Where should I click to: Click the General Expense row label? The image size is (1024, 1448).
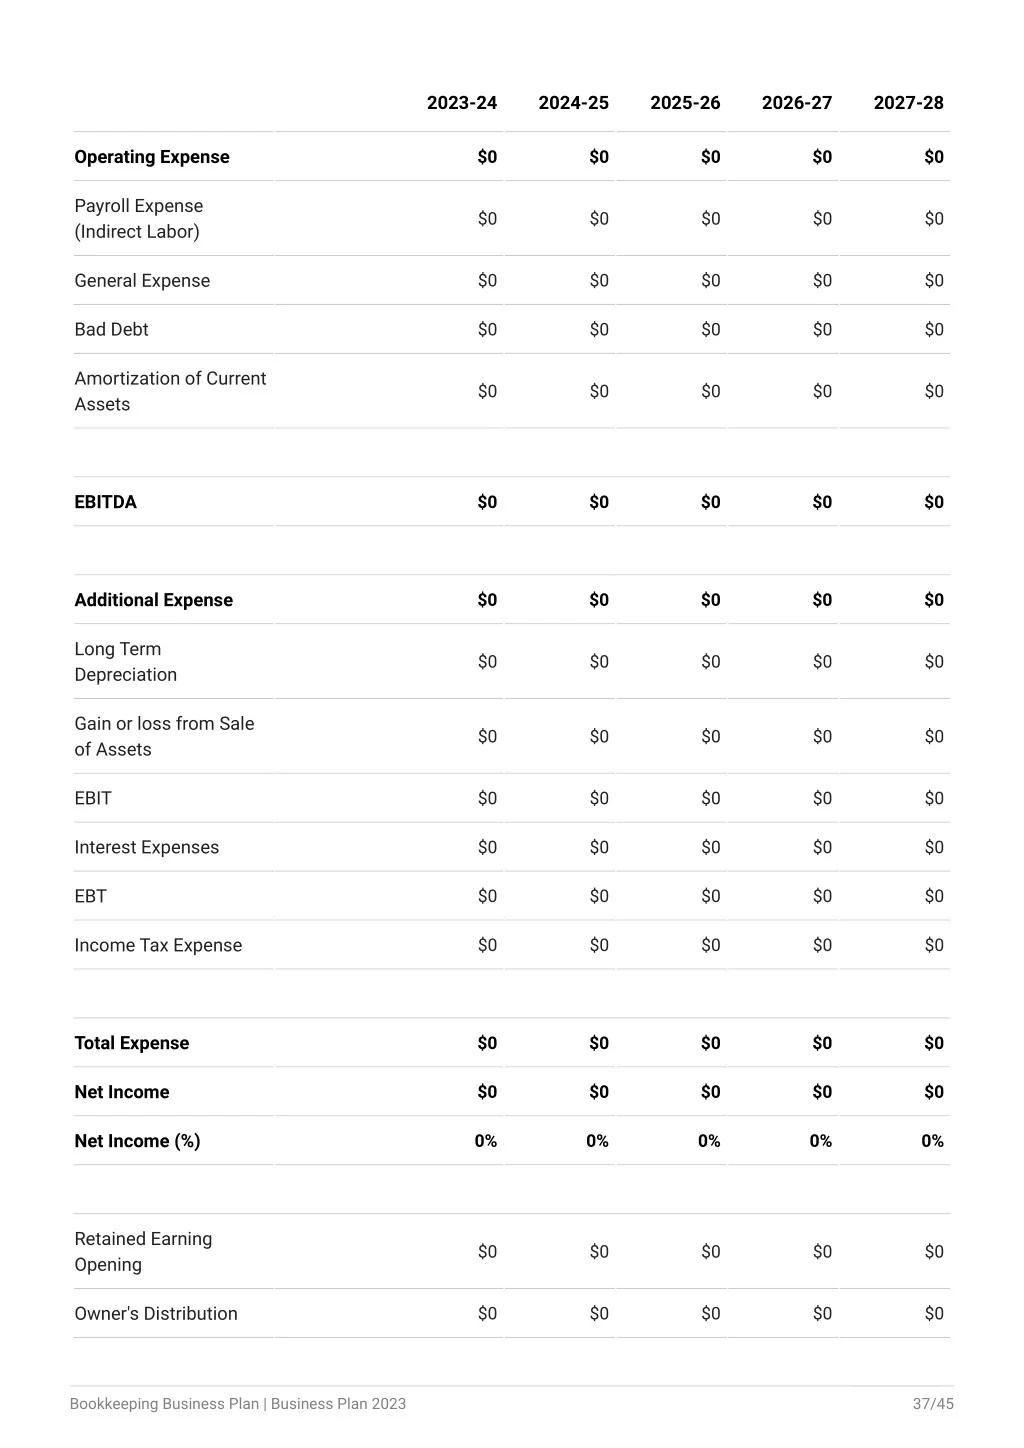coord(142,281)
